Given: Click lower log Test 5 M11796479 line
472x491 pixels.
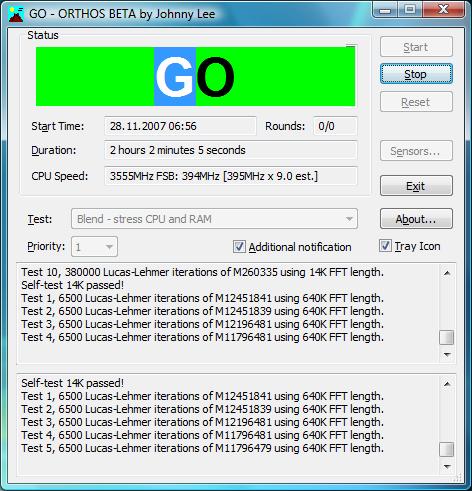Looking at the screenshot, I should click(202, 448).
